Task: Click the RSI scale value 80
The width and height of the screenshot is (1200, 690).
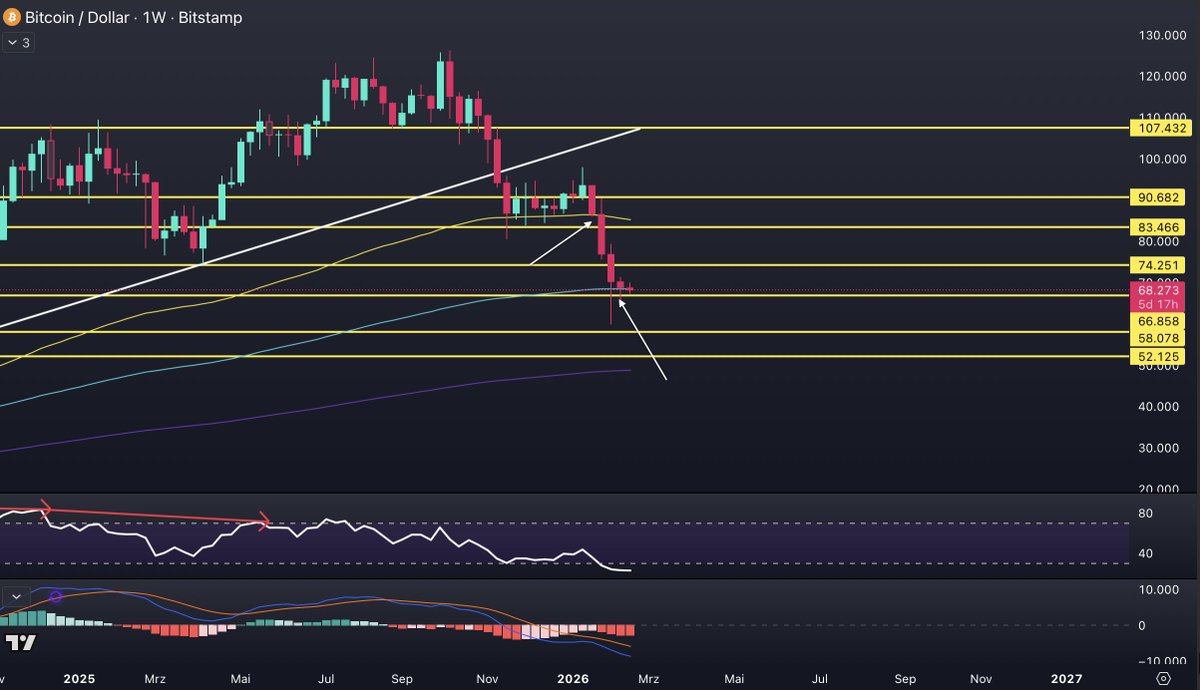Action: click(x=1146, y=514)
